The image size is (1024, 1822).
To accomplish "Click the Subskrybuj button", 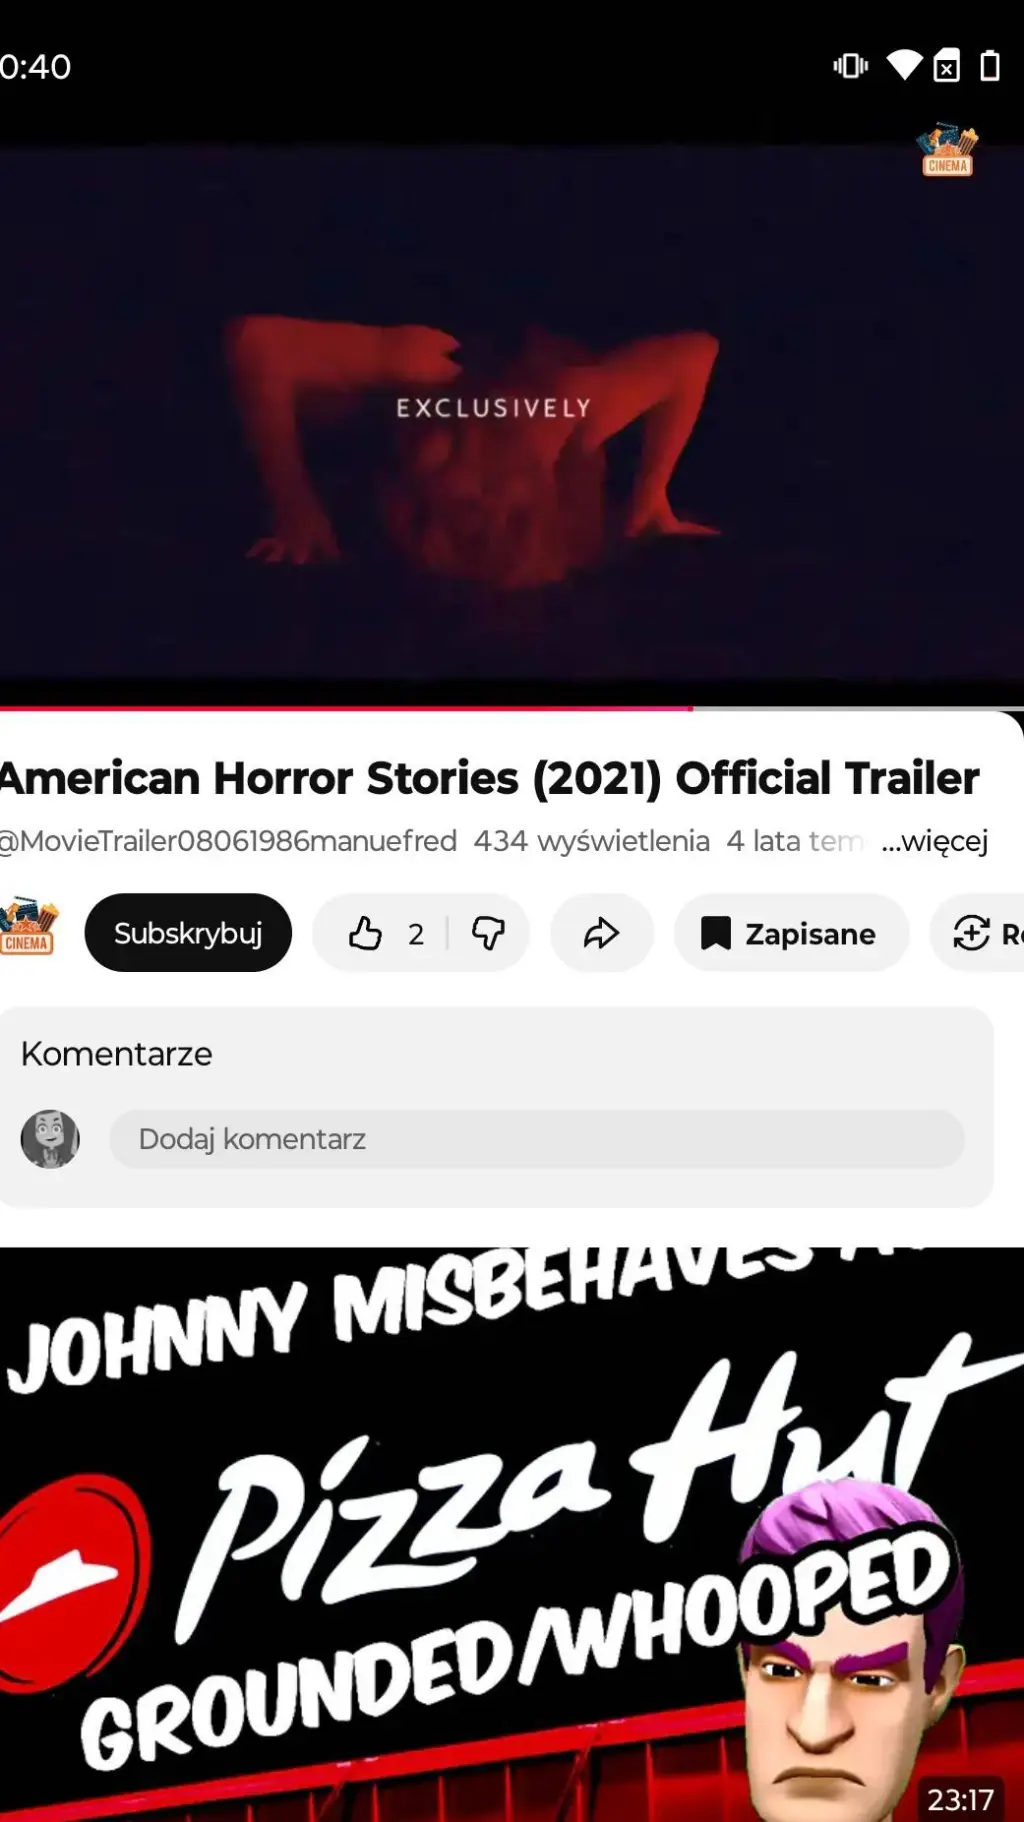I will click(188, 933).
